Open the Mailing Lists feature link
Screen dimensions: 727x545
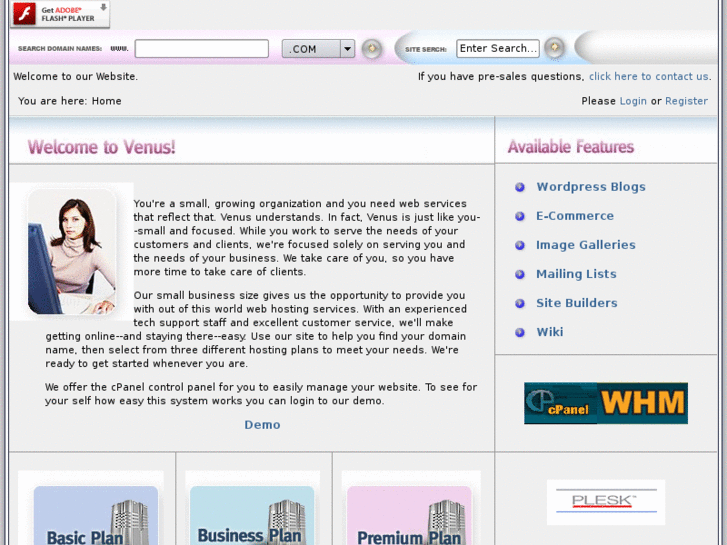576,274
